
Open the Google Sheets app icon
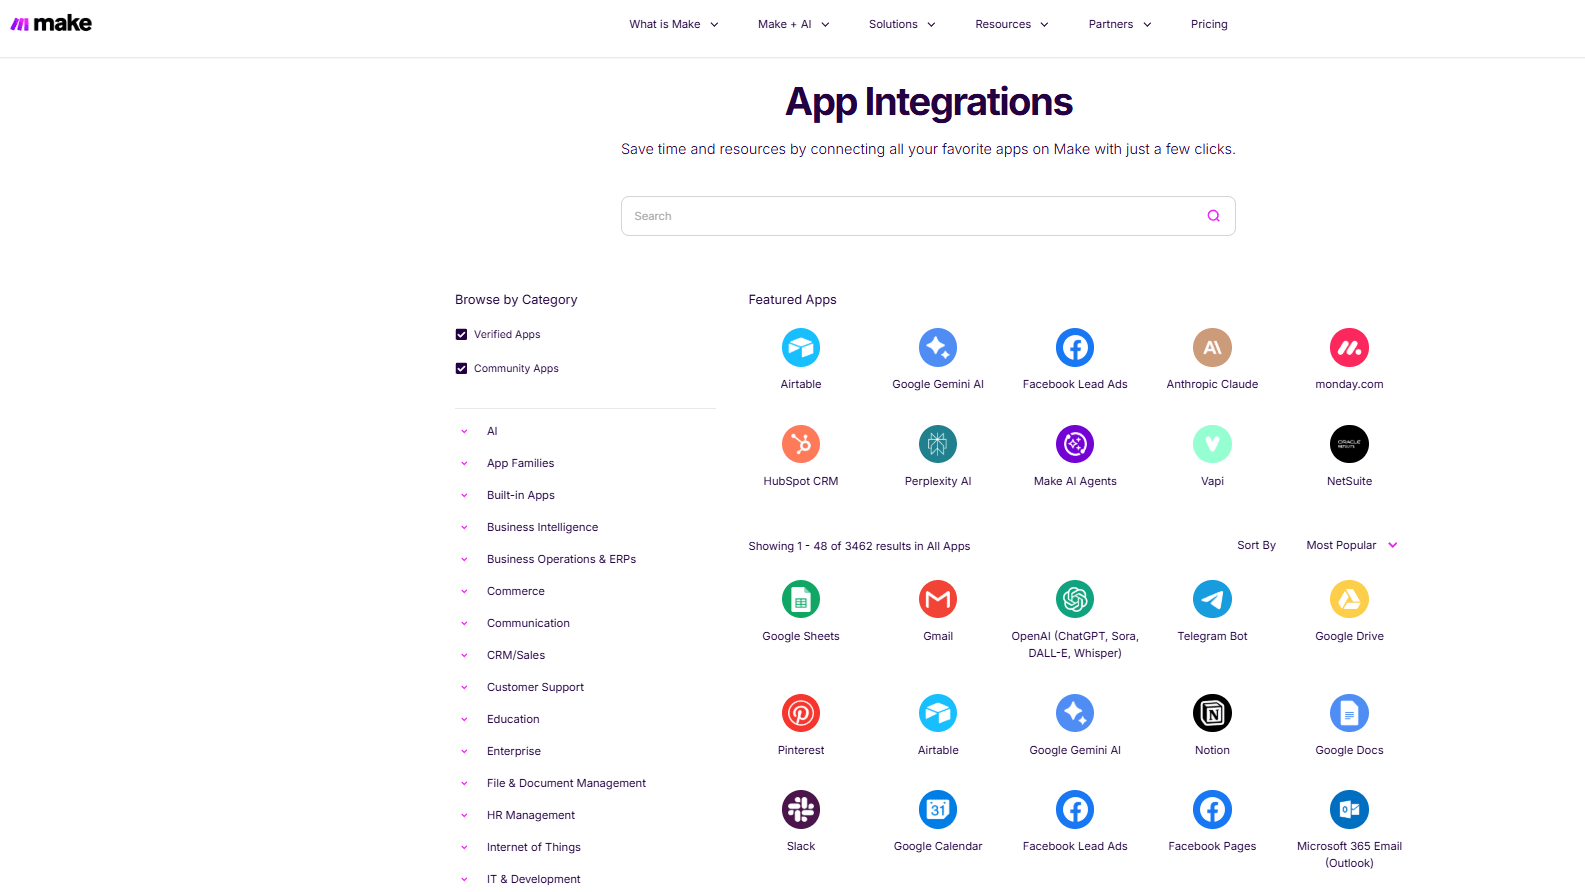pos(801,599)
